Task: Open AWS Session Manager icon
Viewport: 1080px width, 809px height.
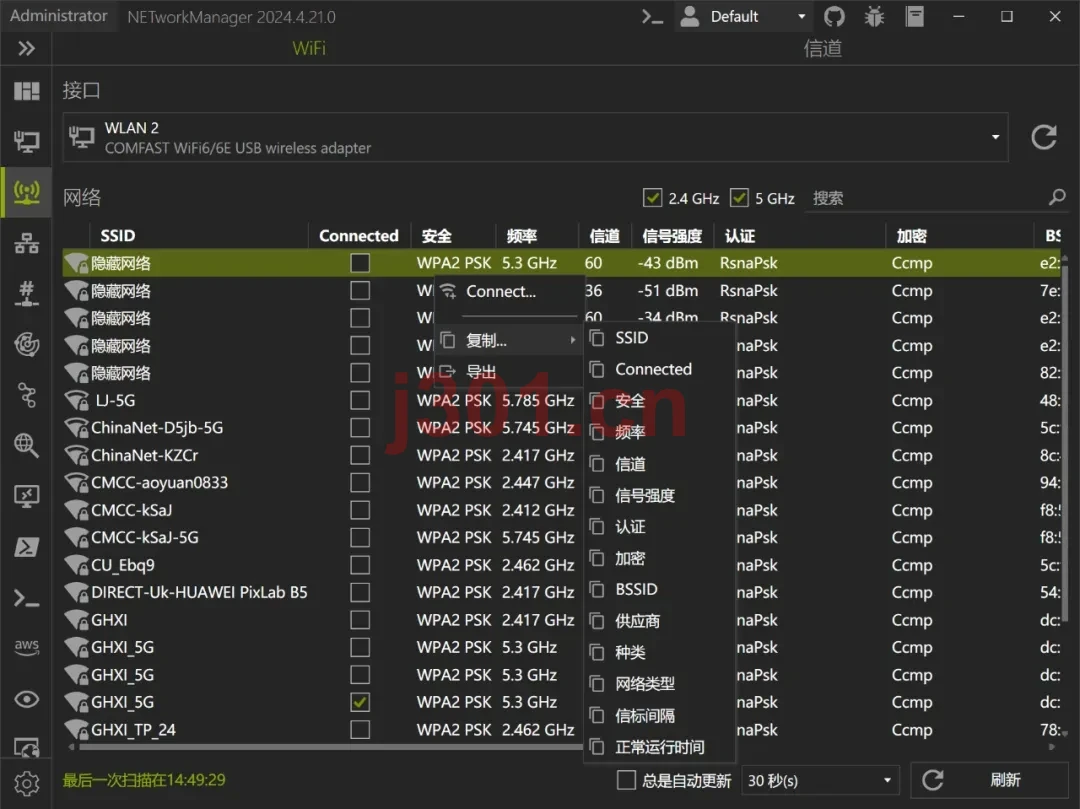Action: (26, 647)
